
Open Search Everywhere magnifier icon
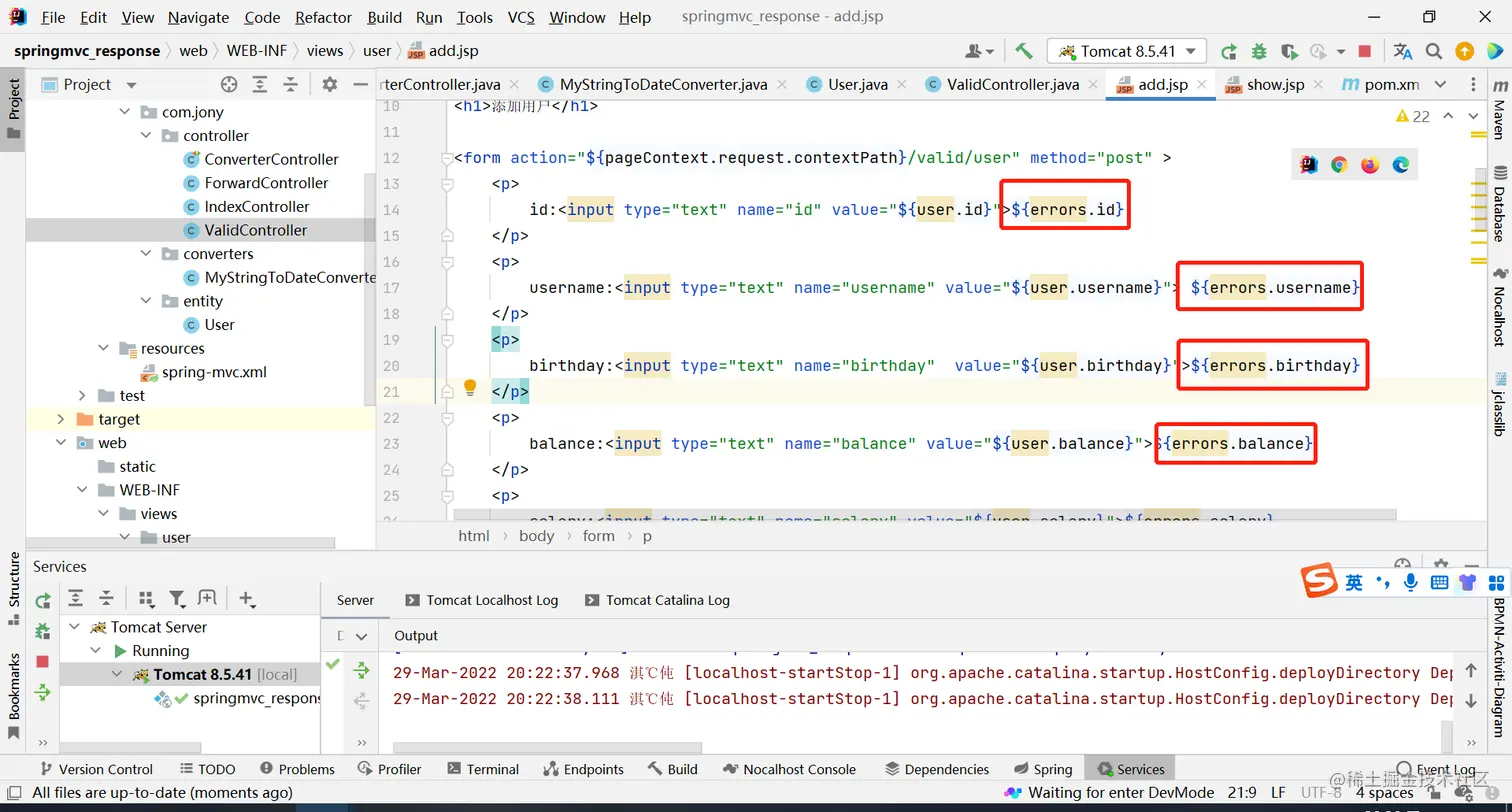point(1434,51)
